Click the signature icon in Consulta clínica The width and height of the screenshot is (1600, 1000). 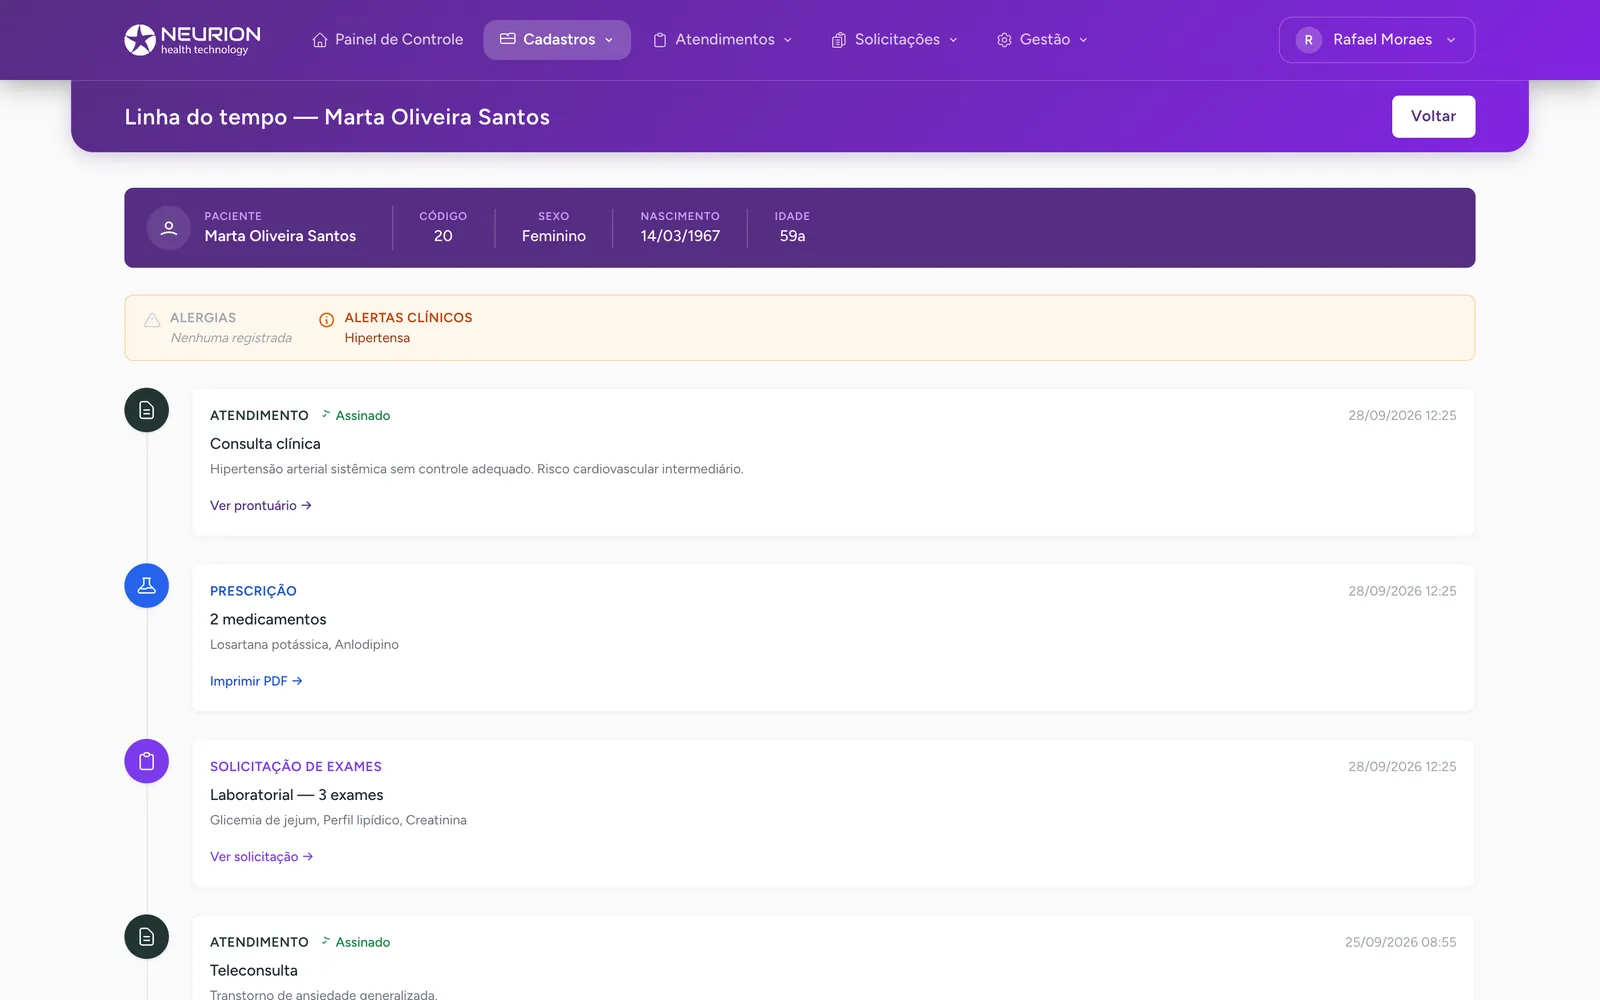pos(326,414)
